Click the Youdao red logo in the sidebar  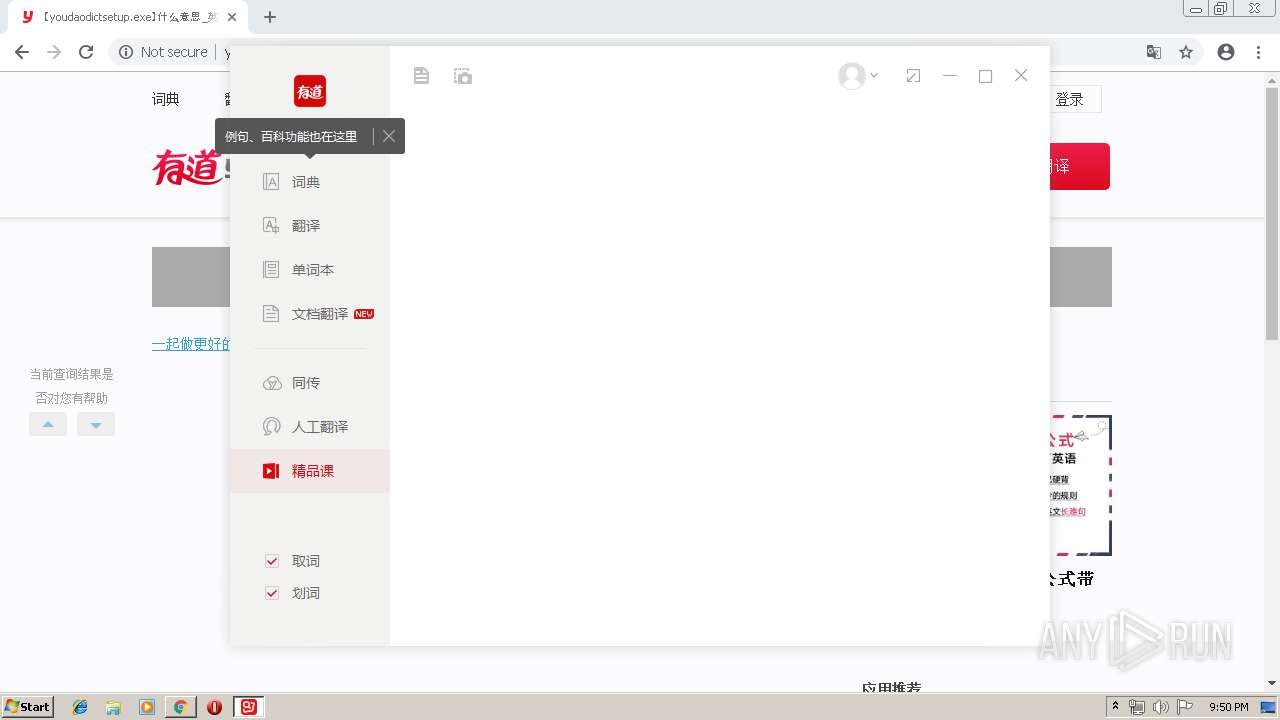pos(310,91)
